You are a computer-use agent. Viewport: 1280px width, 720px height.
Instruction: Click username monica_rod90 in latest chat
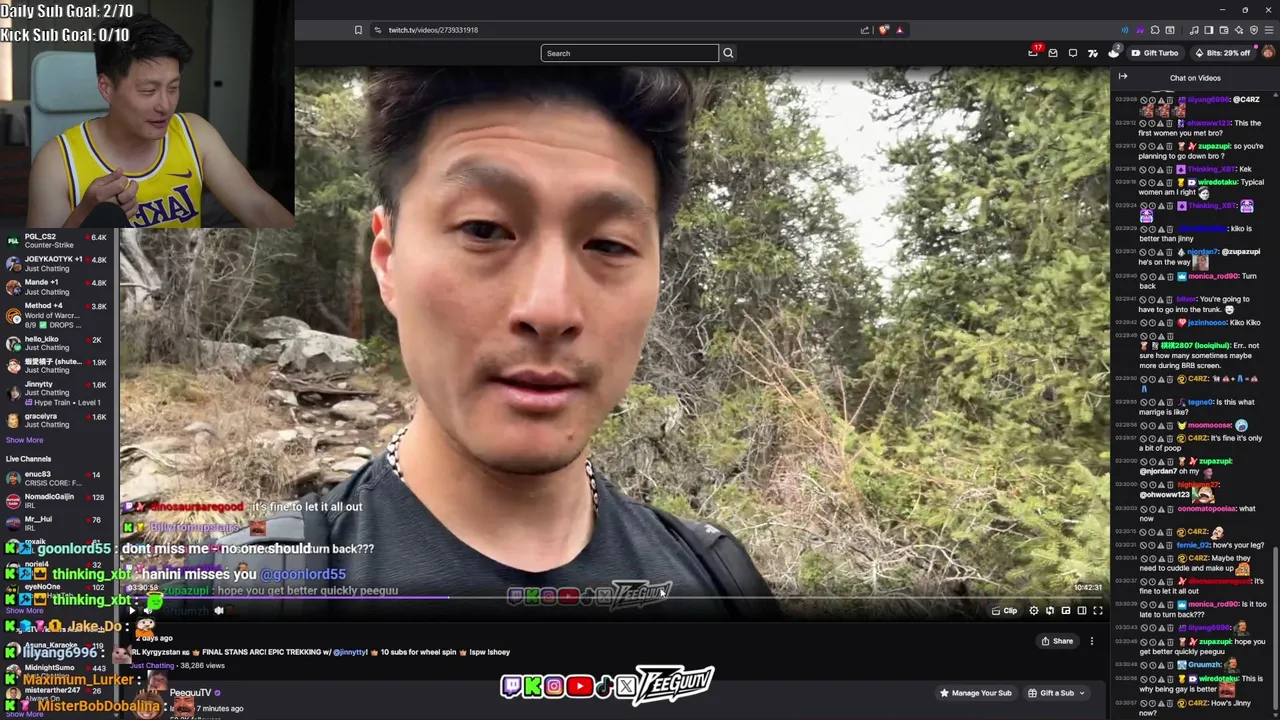pyautogui.click(x=1214, y=604)
